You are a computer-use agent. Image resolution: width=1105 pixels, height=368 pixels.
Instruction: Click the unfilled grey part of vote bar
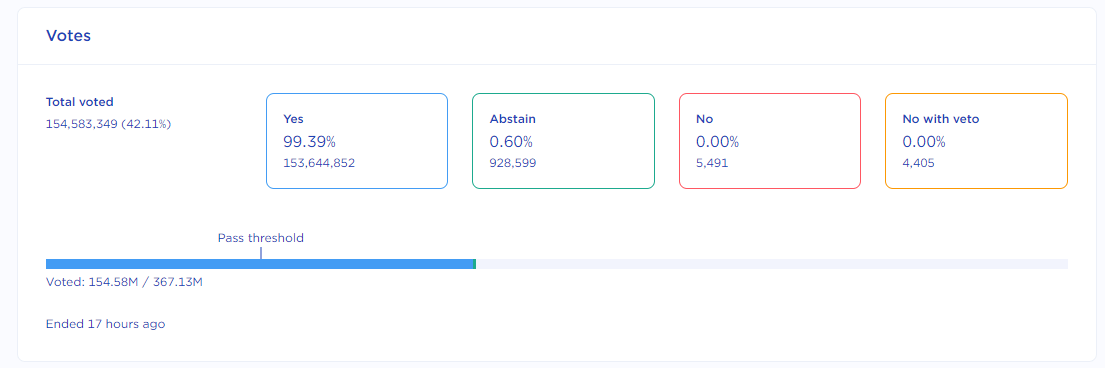pyautogui.click(x=772, y=264)
